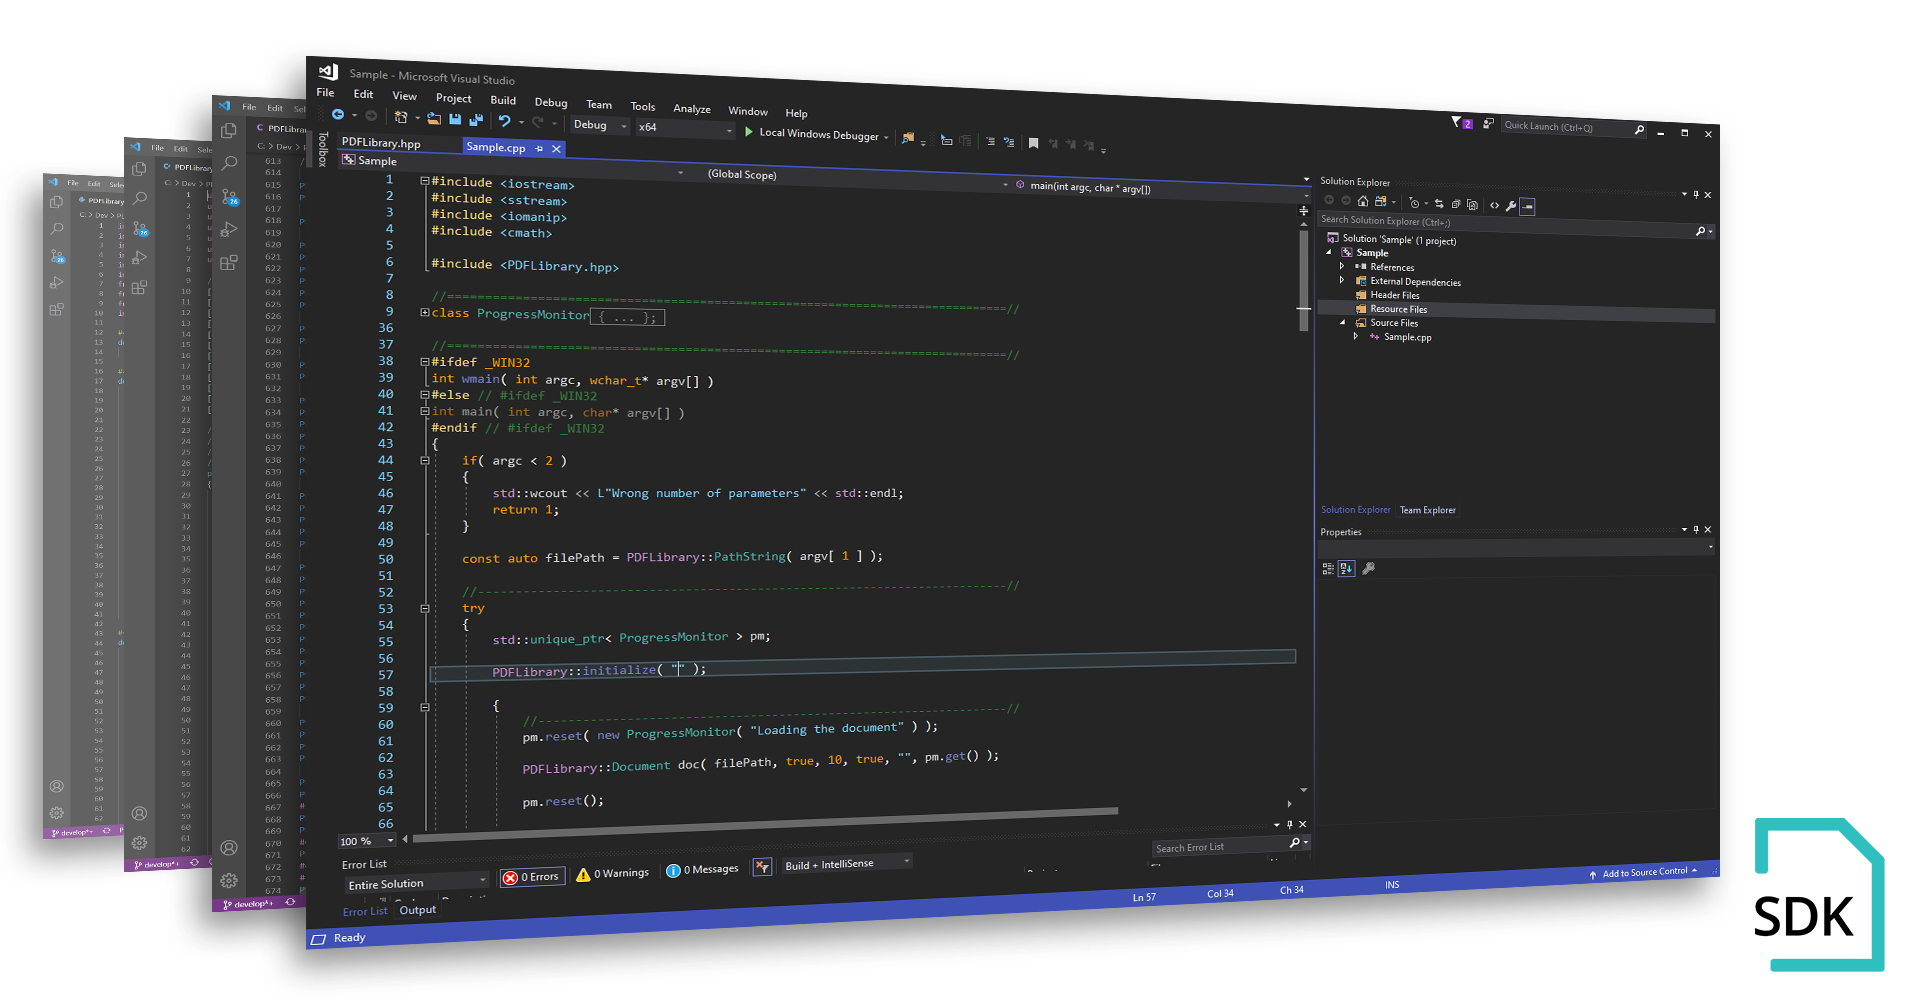Click the Clear filters icon in Error List
Image resolution: width=1920 pixels, height=1005 pixels.
(x=762, y=867)
